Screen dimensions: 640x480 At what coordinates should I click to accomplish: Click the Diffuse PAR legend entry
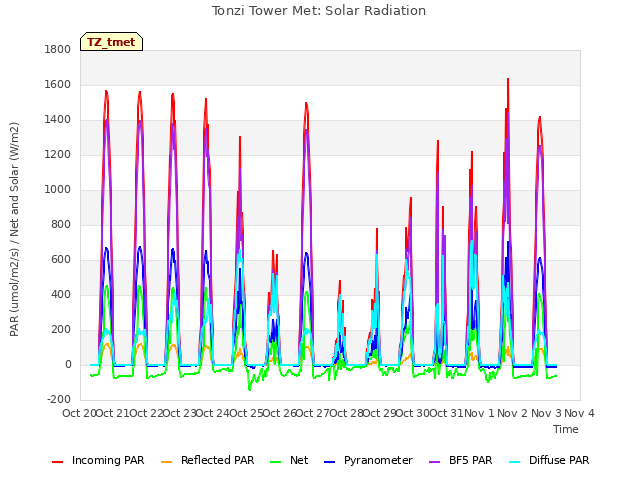549,460
